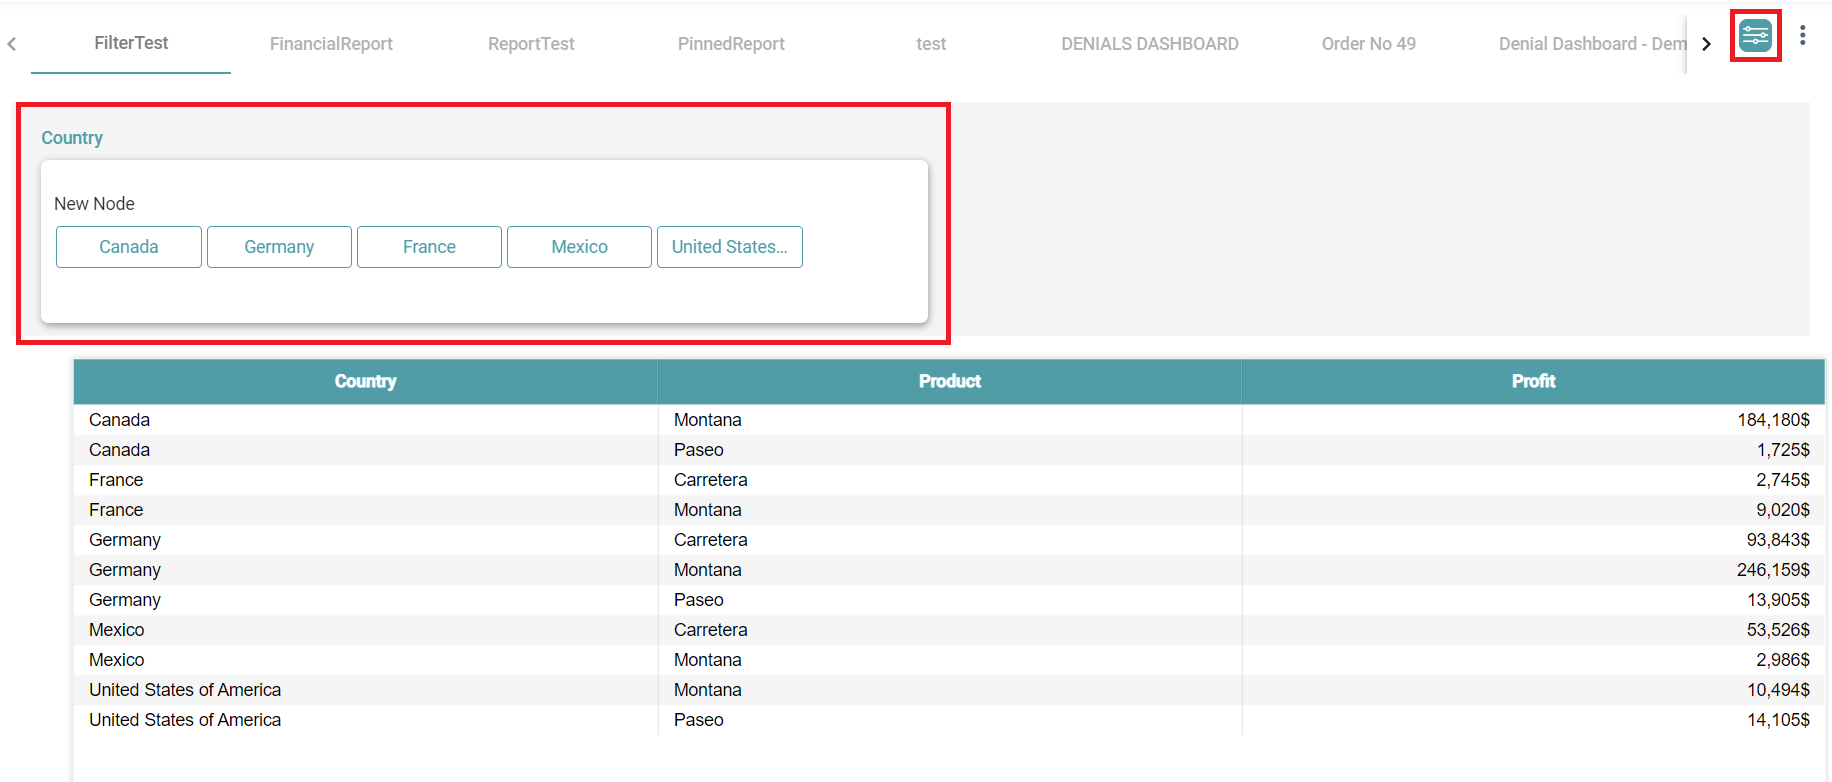Select the tab labeled test
Screen dimensions: 1832x782
931,44
